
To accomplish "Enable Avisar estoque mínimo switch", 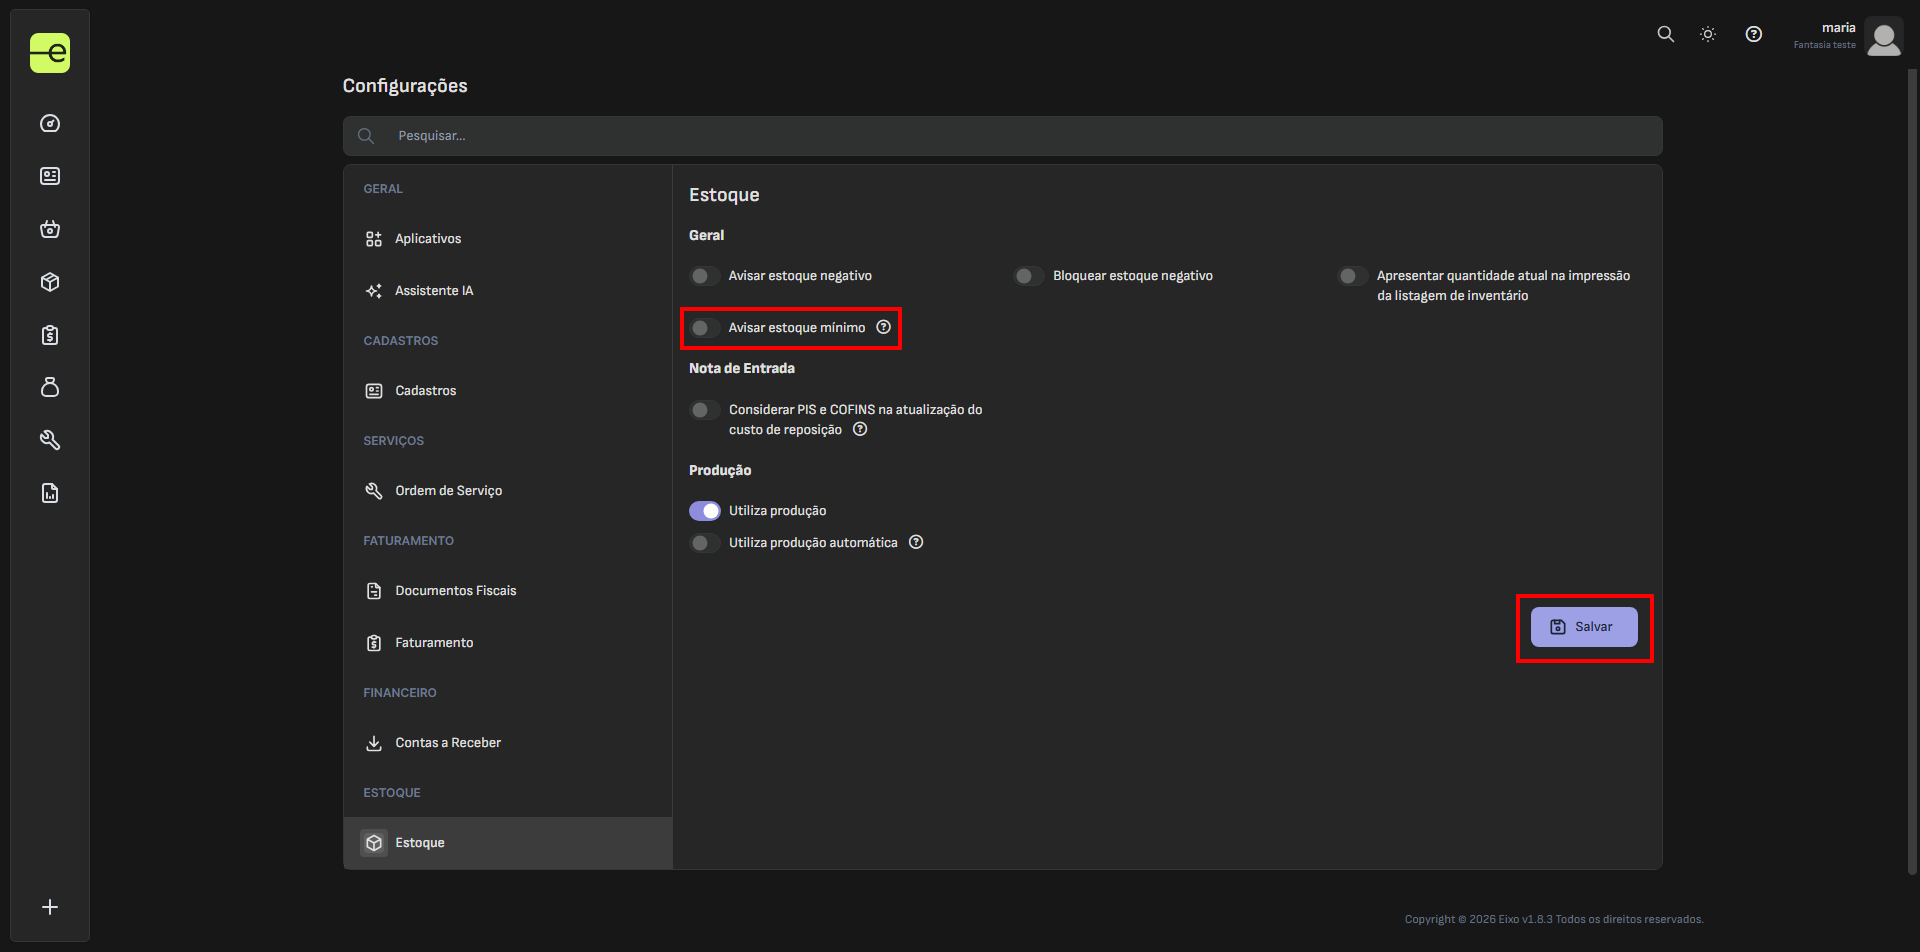I will (705, 328).
